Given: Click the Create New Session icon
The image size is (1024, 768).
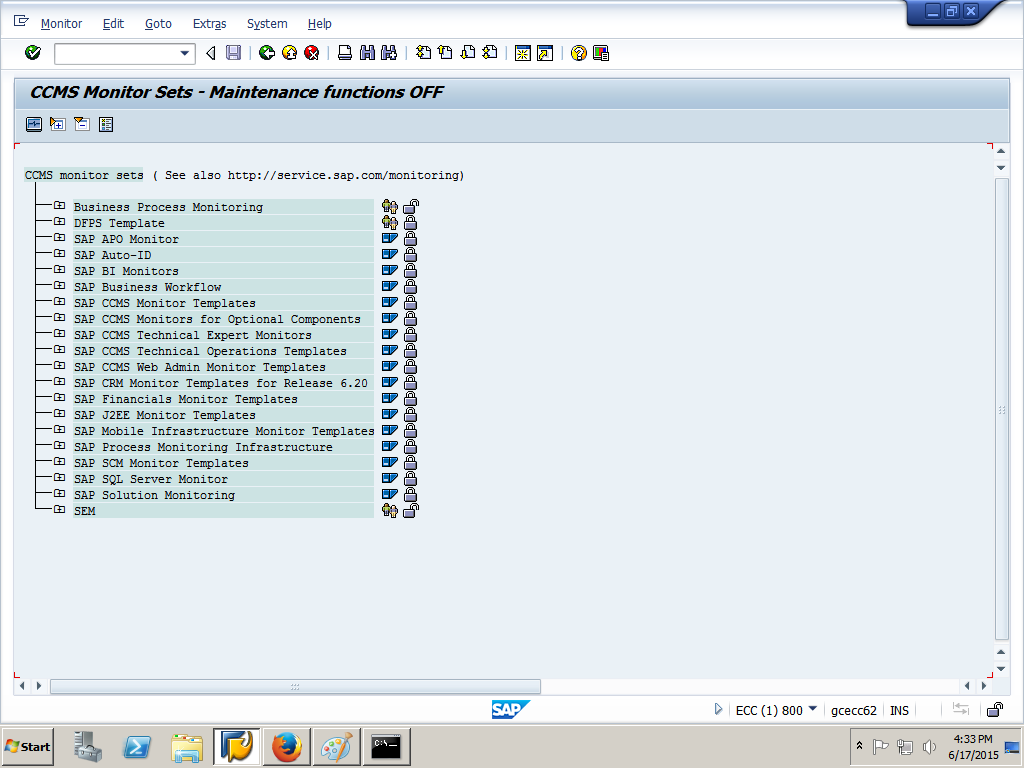Looking at the screenshot, I should 522,53.
